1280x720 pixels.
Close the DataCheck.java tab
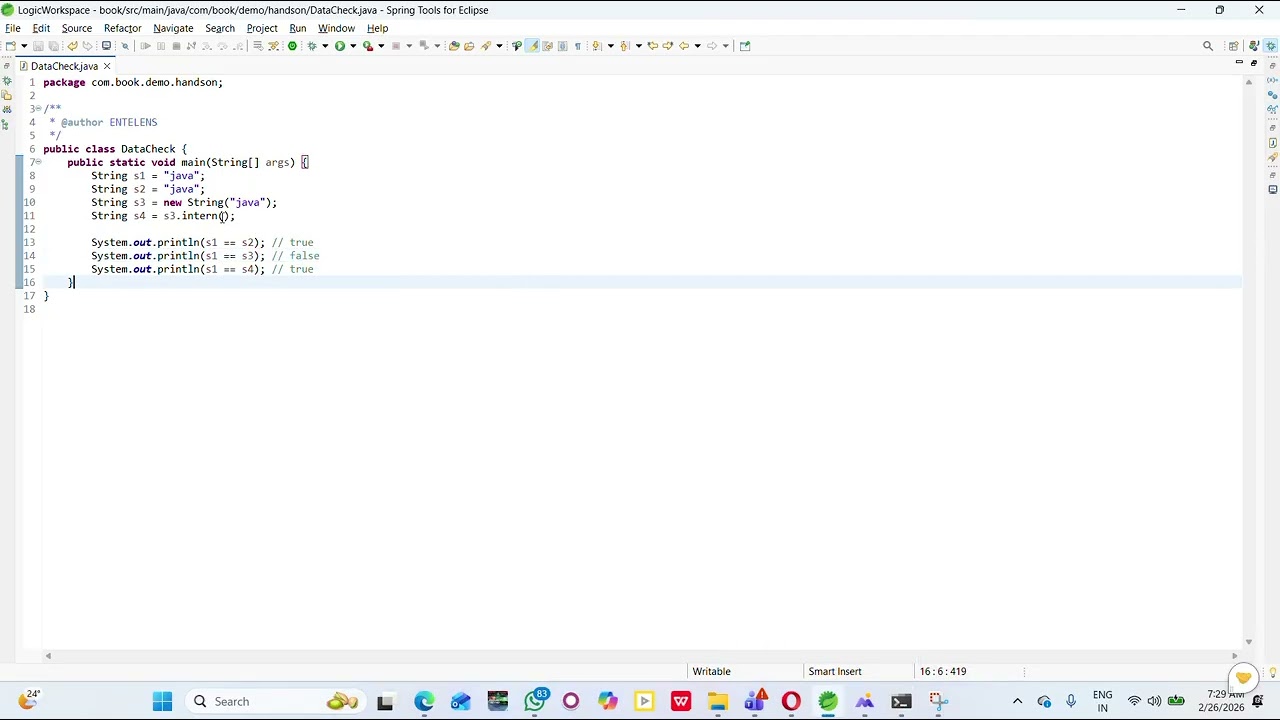point(107,66)
